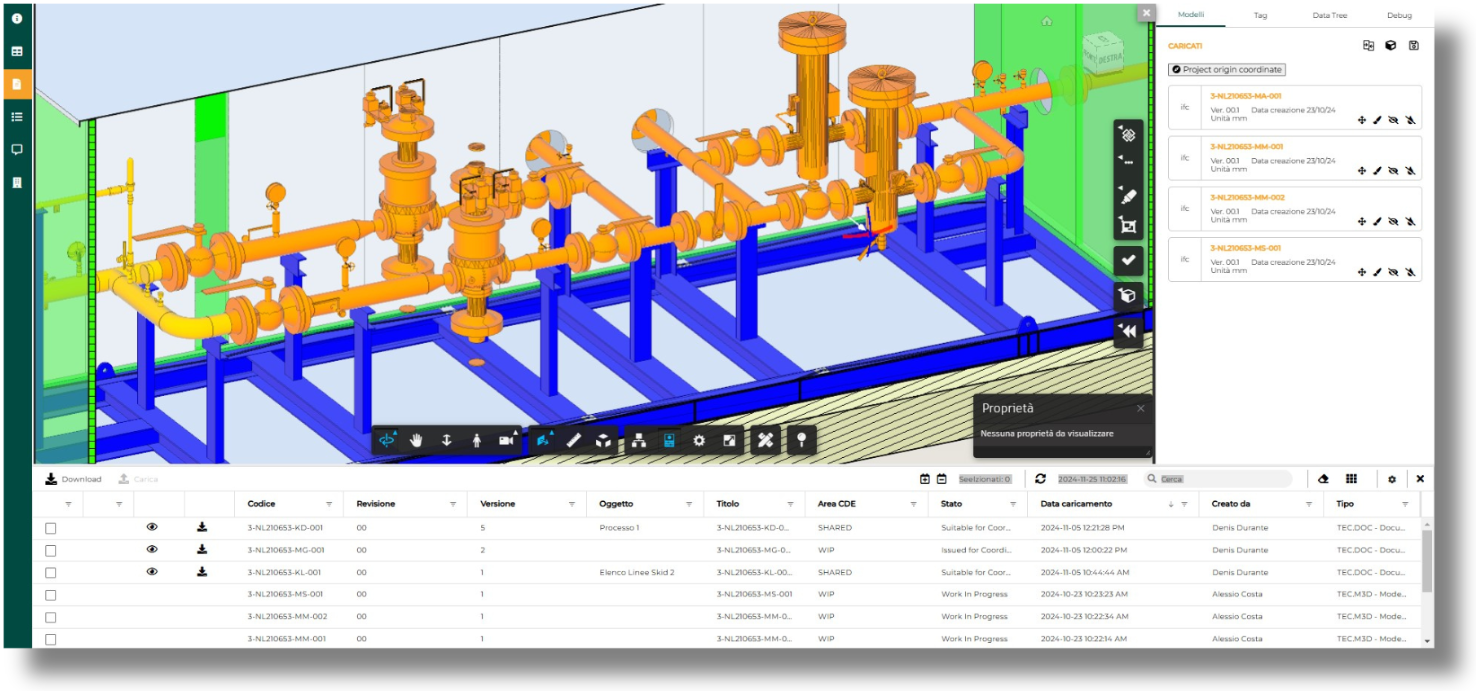
Task: Click the cube icon next to CARICATI
Action: (1390, 46)
